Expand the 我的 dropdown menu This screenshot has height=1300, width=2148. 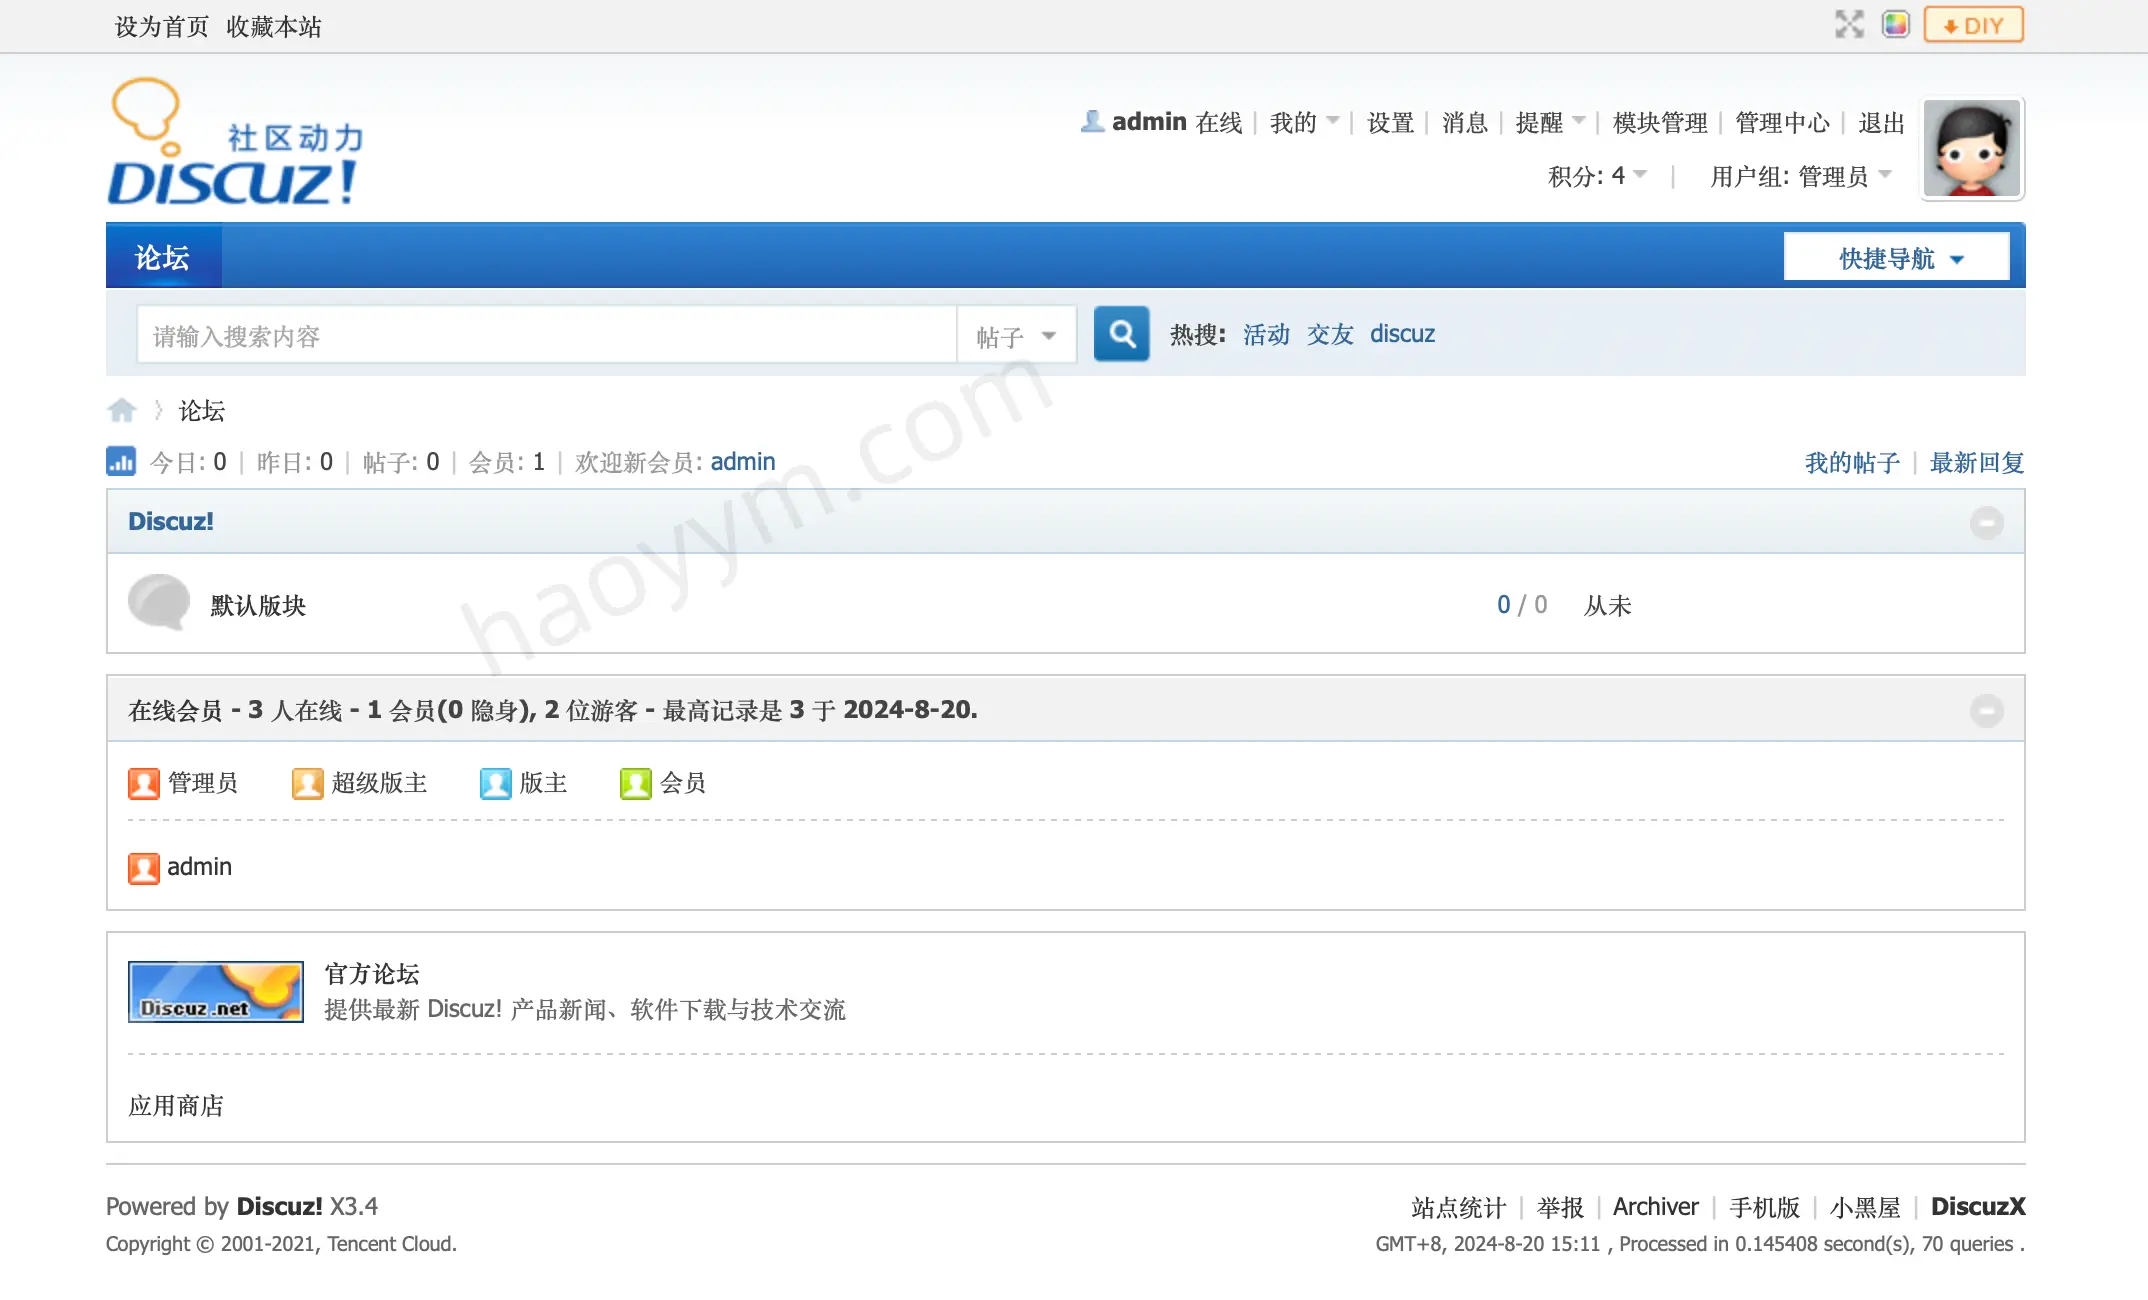[1302, 122]
